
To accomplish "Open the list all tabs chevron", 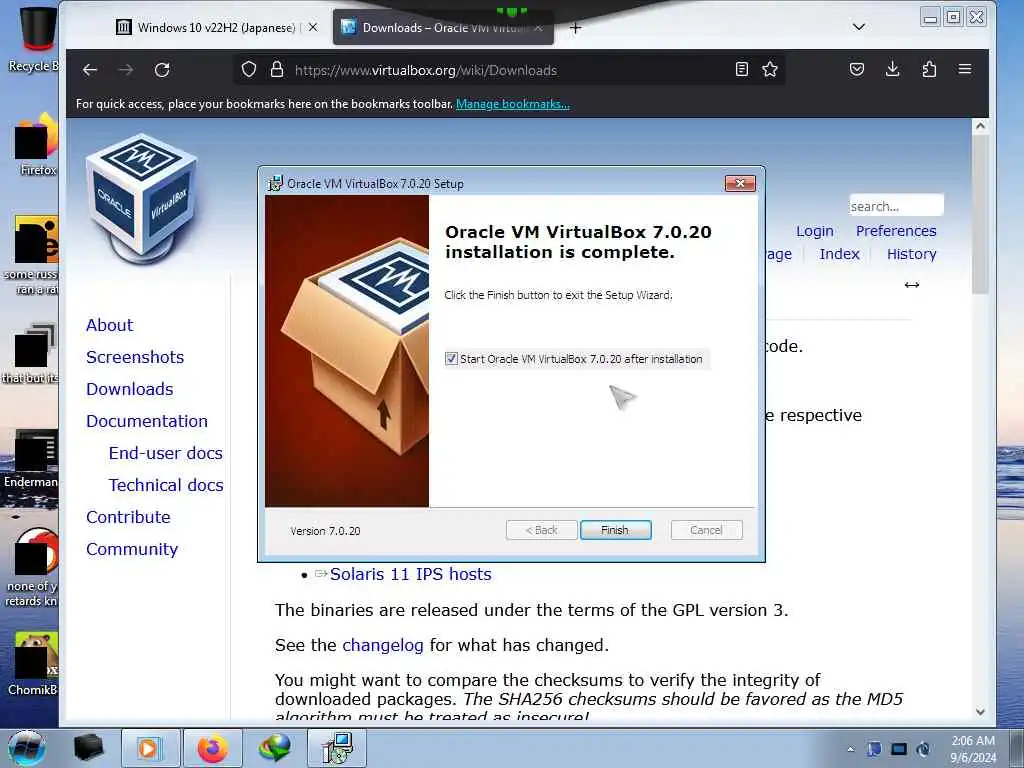I will [859, 27].
